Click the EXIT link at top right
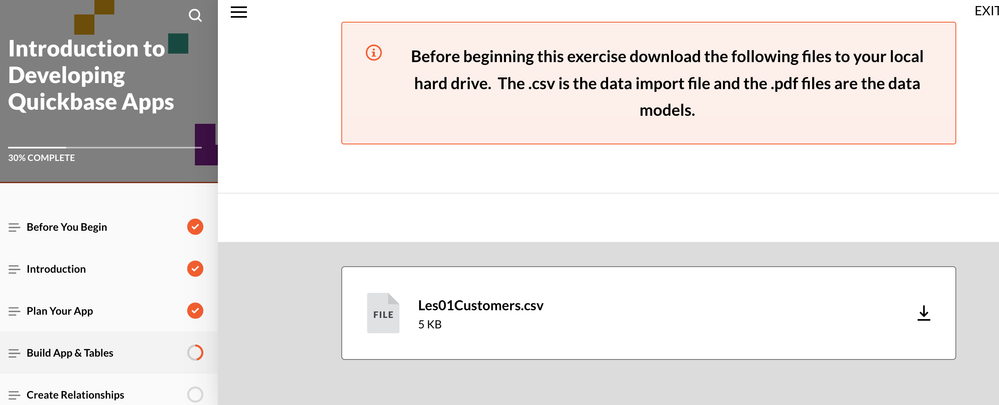The width and height of the screenshot is (999, 405). [x=986, y=11]
